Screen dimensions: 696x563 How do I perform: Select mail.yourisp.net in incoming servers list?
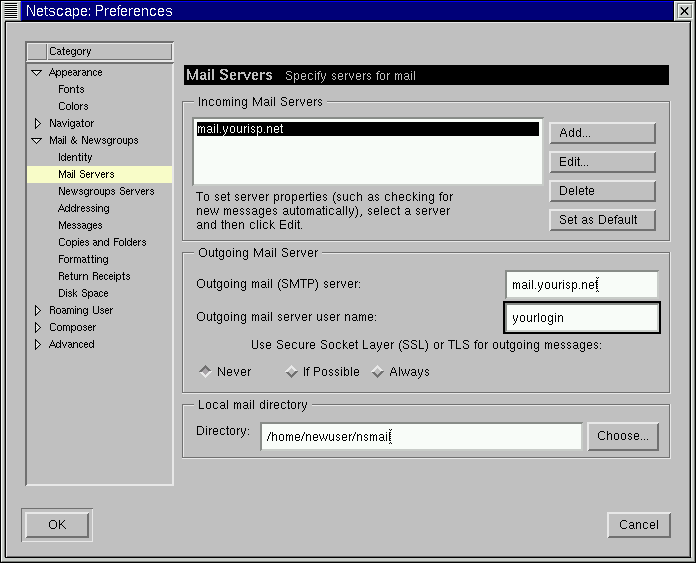point(366,129)
